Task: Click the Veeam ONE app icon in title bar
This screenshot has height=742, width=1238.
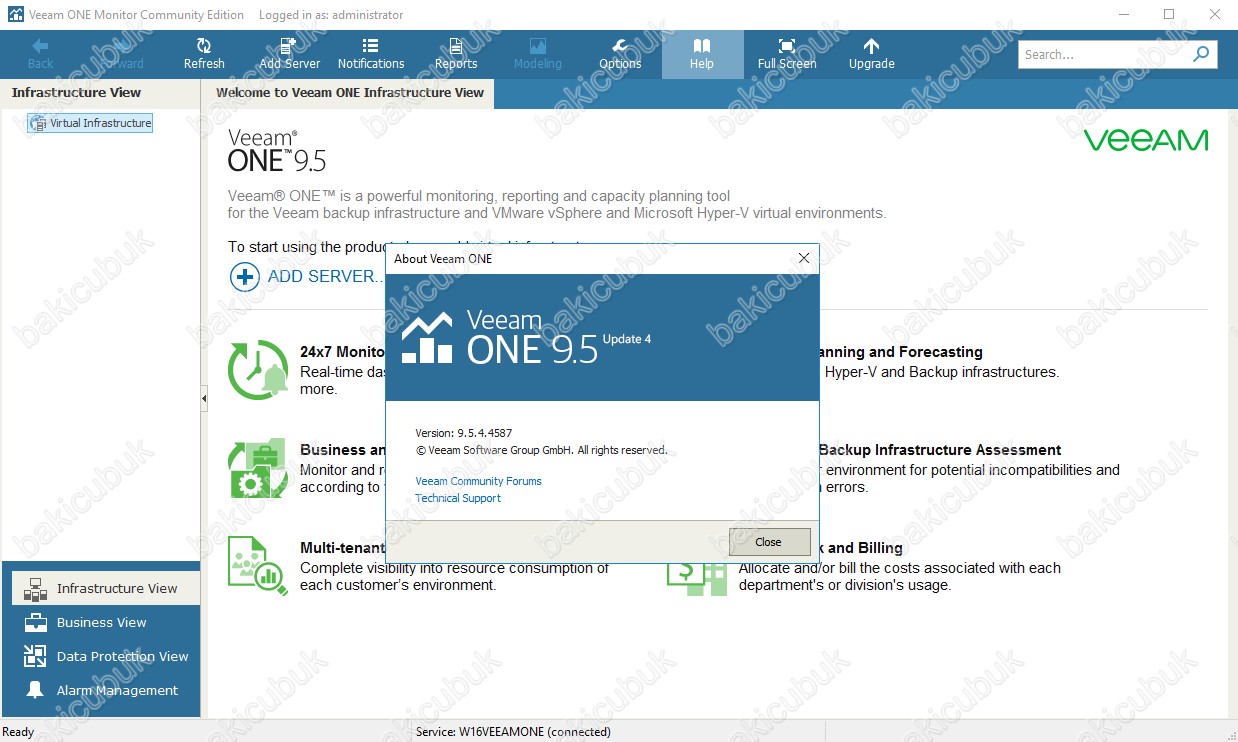Action: (15, 15)
